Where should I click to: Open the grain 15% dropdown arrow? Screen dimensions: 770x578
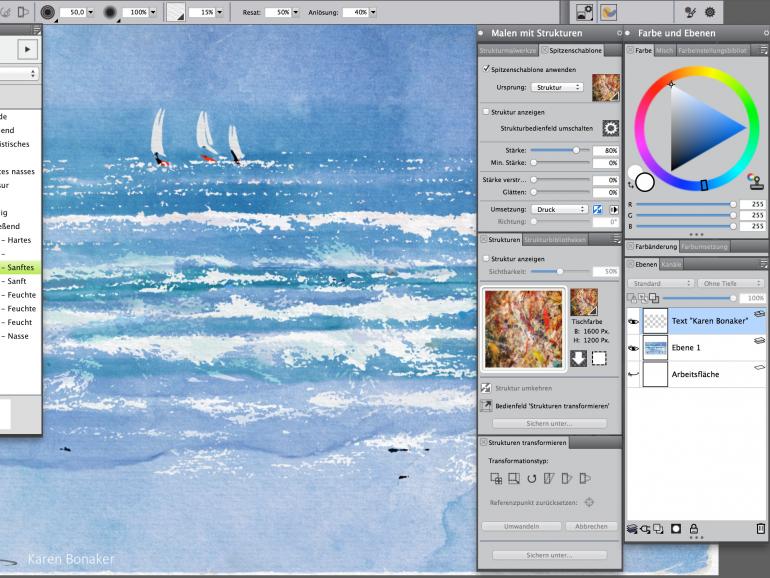point(219,12)
